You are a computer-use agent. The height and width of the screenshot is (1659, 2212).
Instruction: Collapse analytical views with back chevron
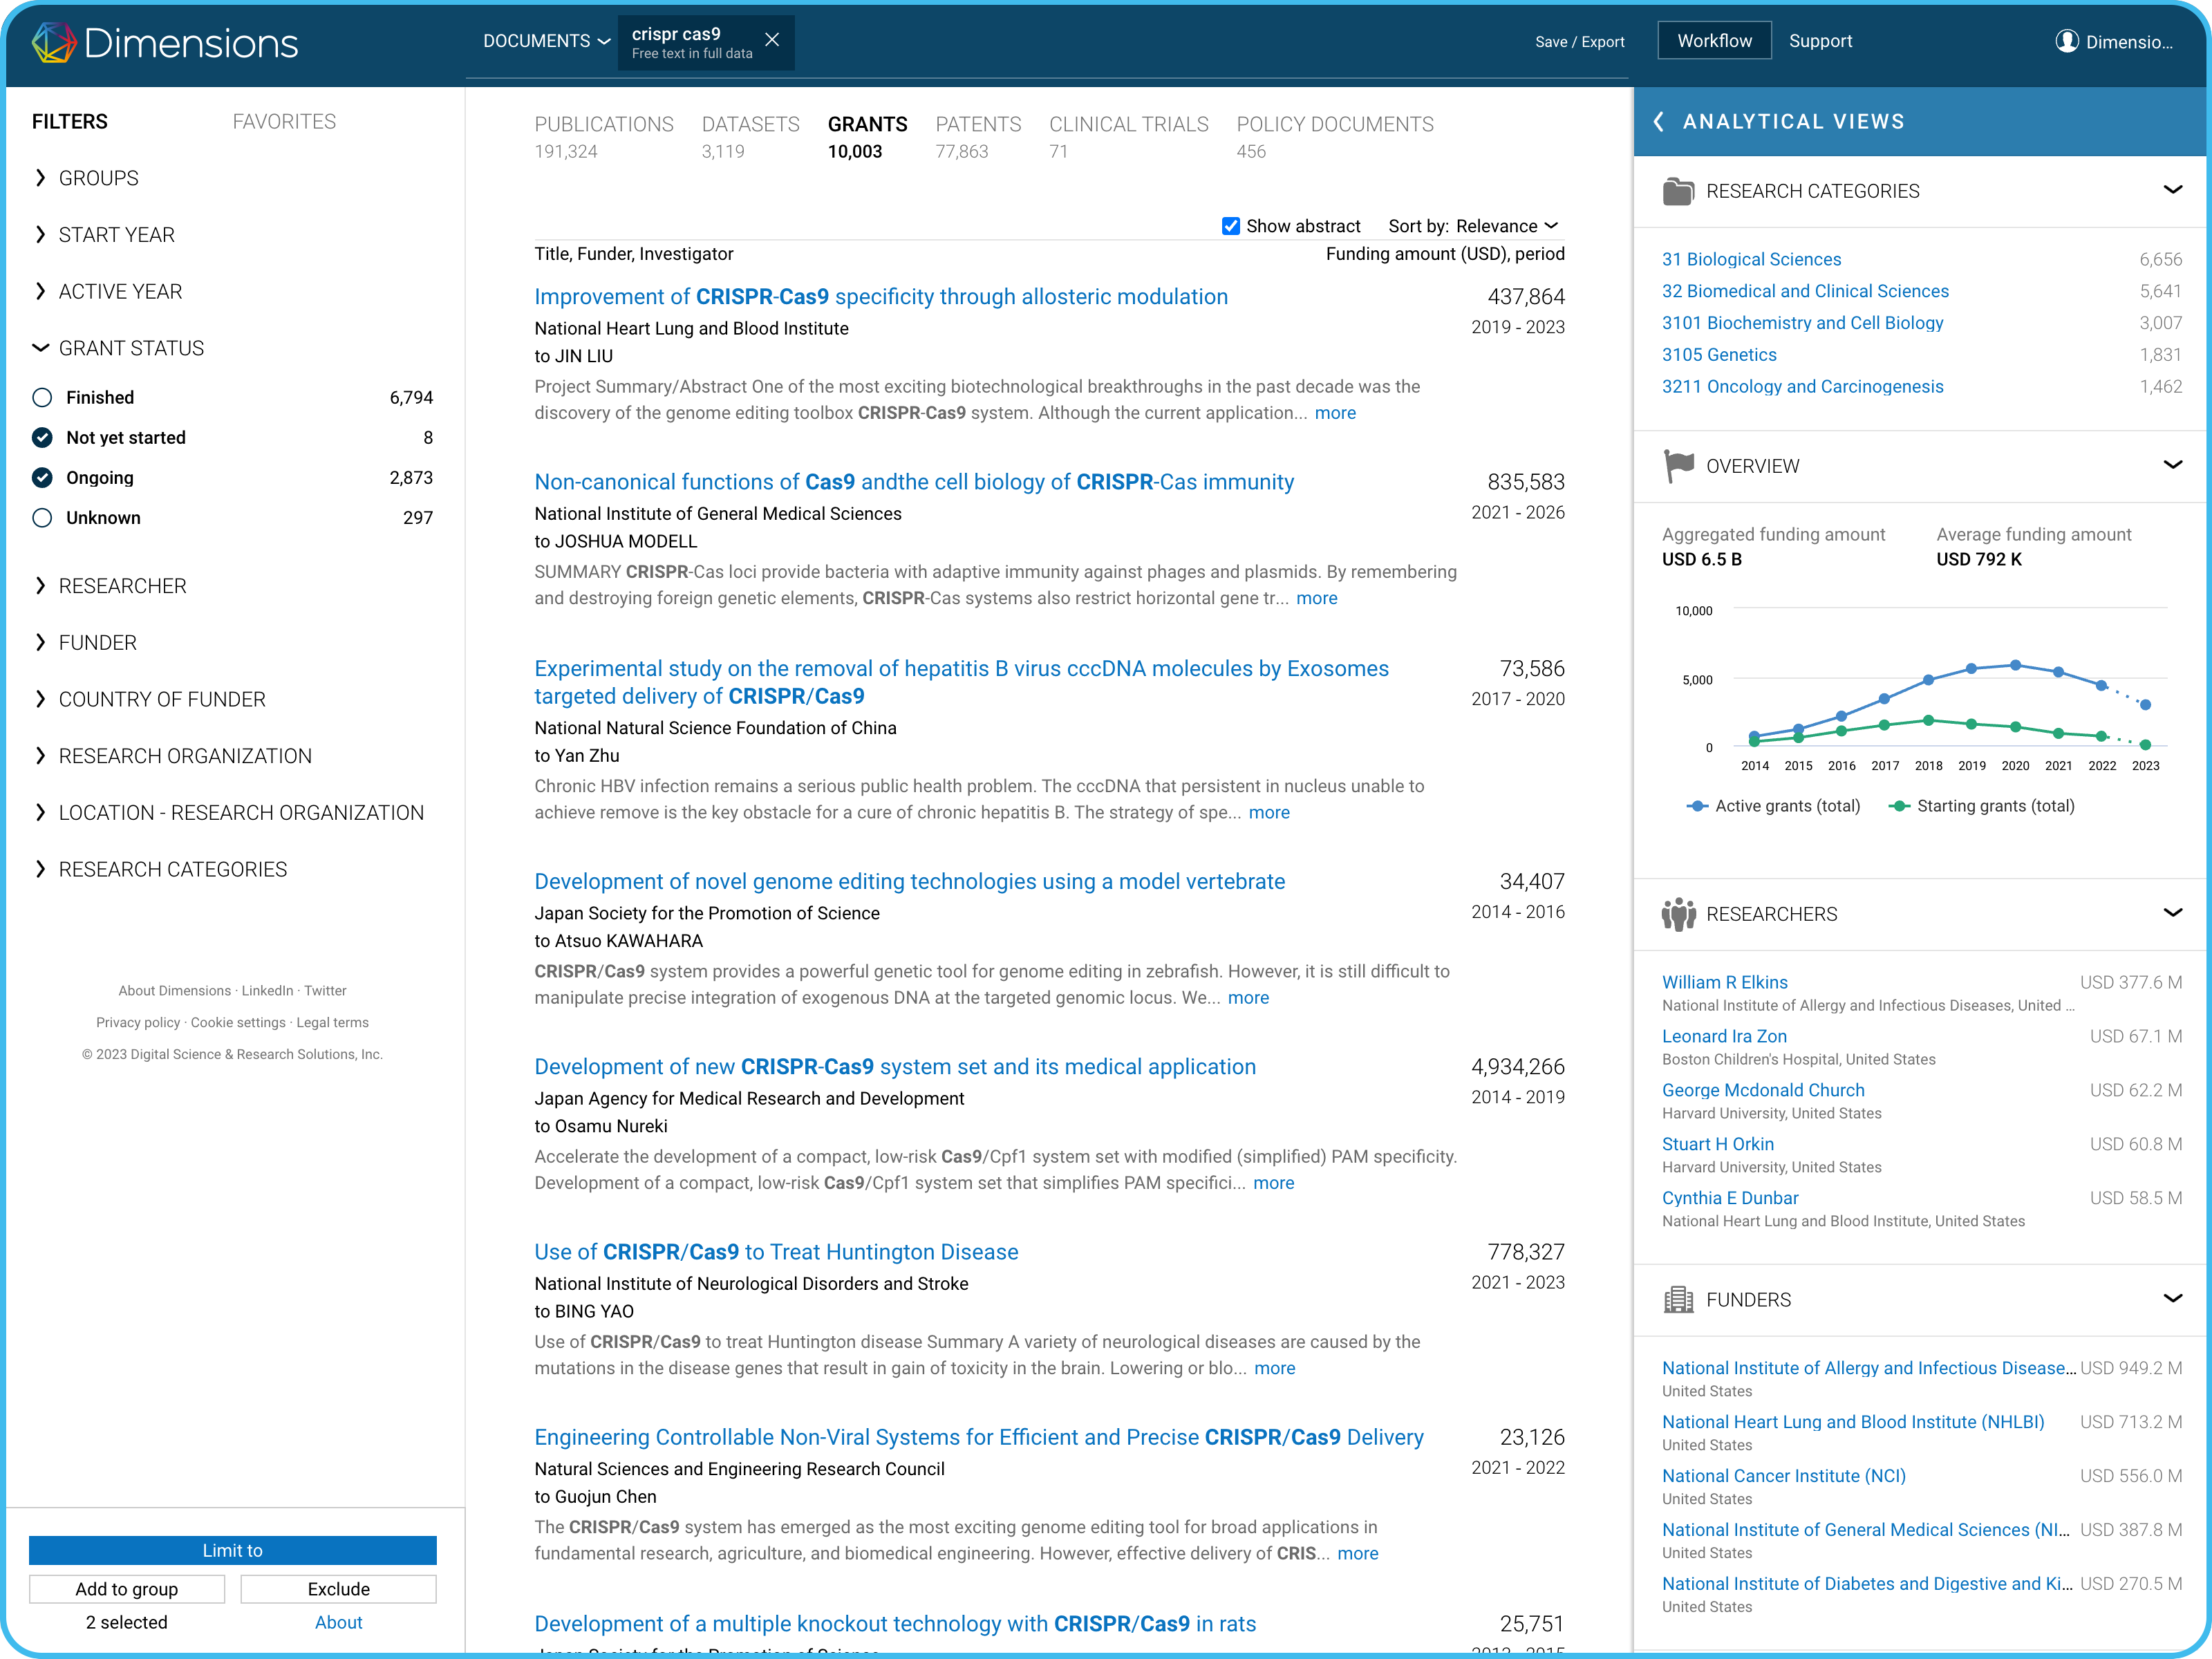(1659, 122)
